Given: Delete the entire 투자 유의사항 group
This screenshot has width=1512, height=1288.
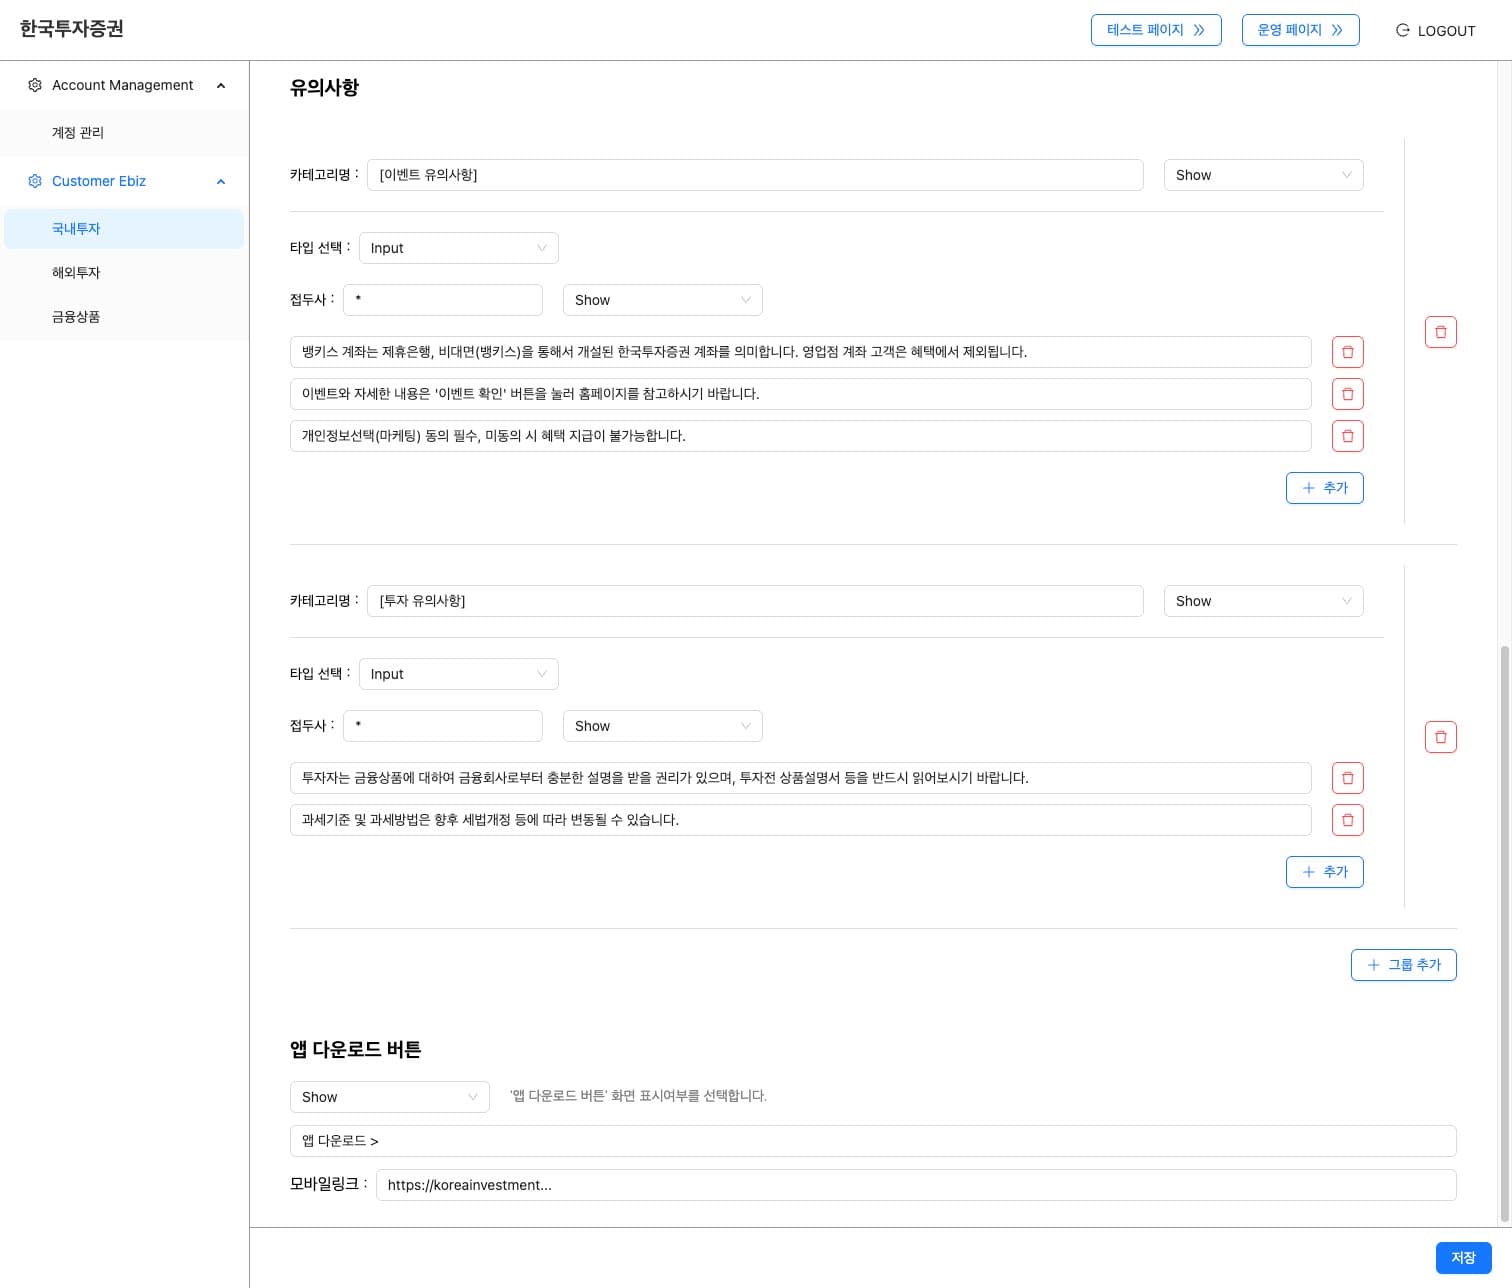Looking at the screenshot, I should pyautogui.click(x=1440, y=737).
